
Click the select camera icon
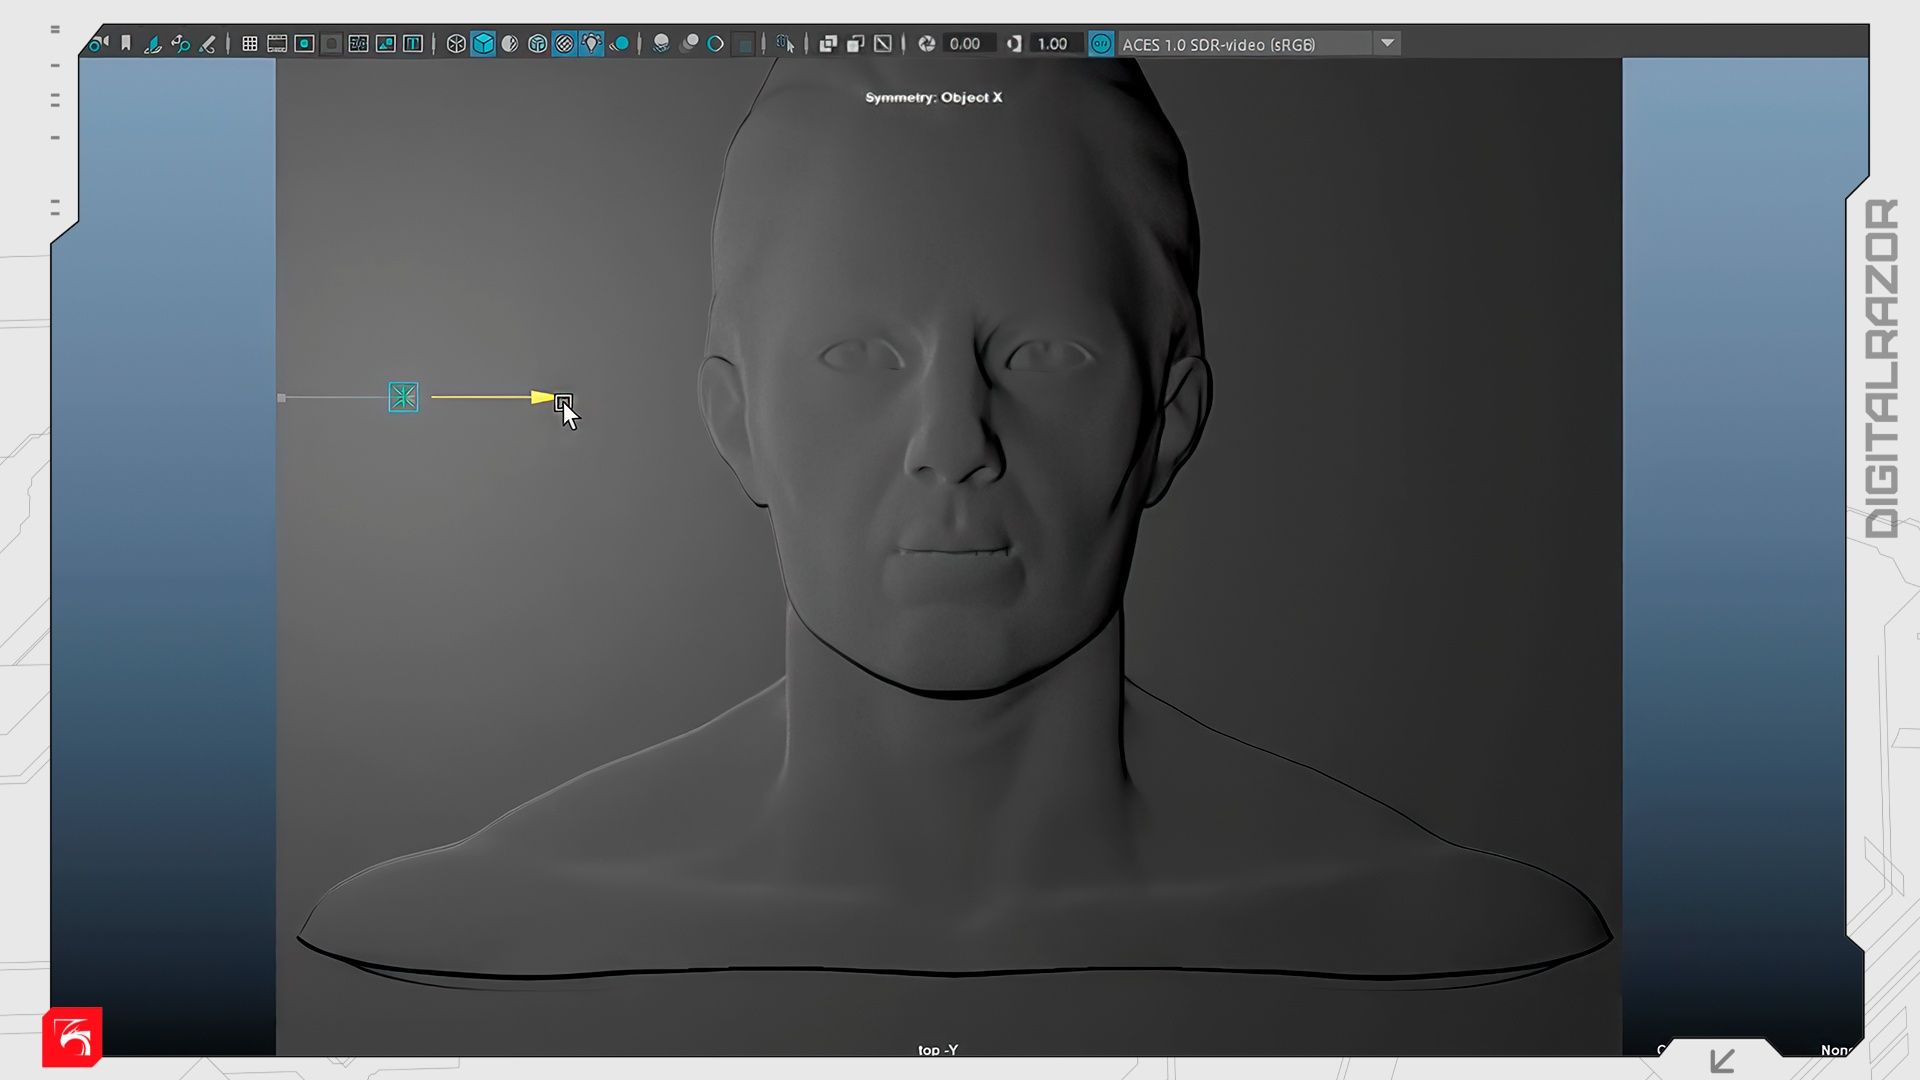click(98, 43)
